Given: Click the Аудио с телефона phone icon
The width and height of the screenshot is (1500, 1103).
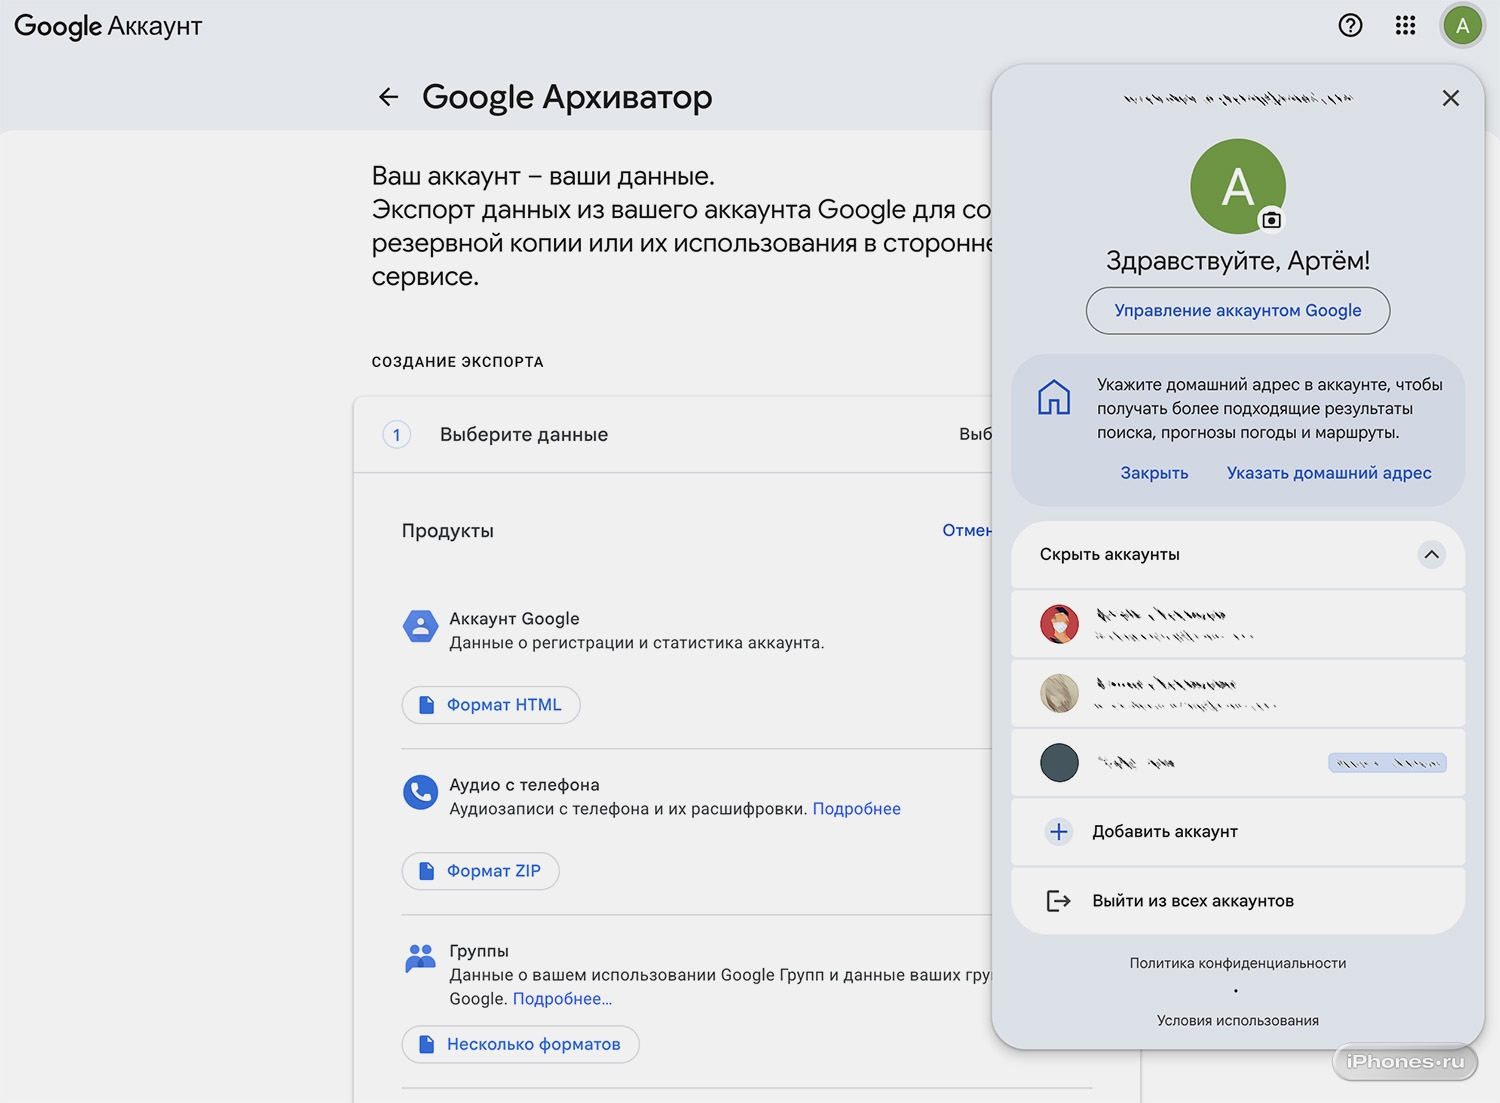Looking at the screenshot, I should (420, 792).
